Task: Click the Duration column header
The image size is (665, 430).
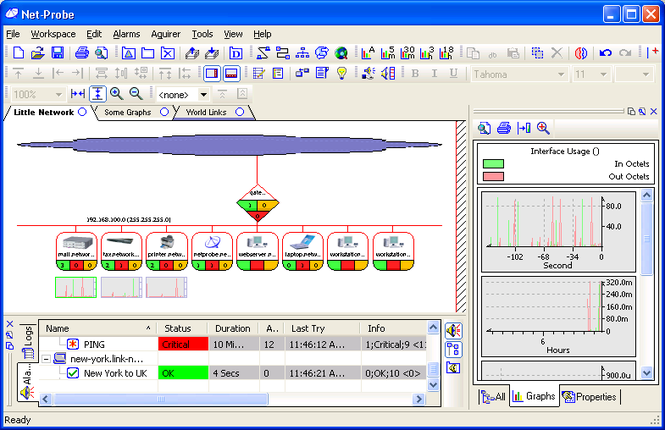Action: (233, 328)
